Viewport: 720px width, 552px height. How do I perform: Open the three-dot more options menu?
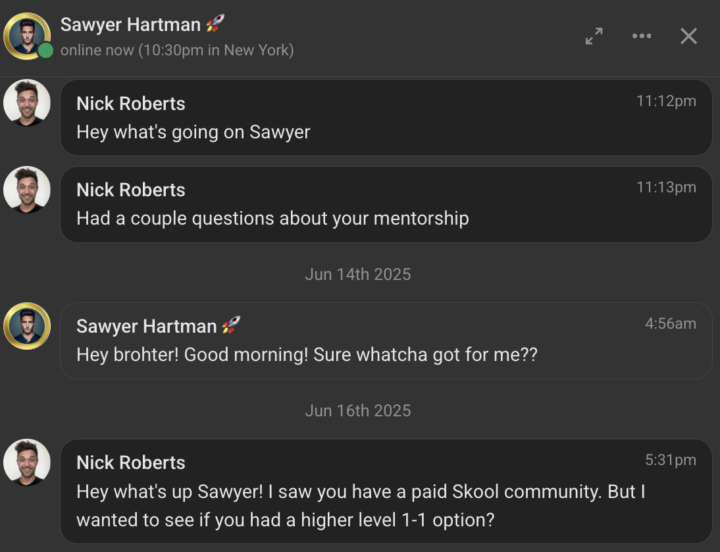point(641,36)
